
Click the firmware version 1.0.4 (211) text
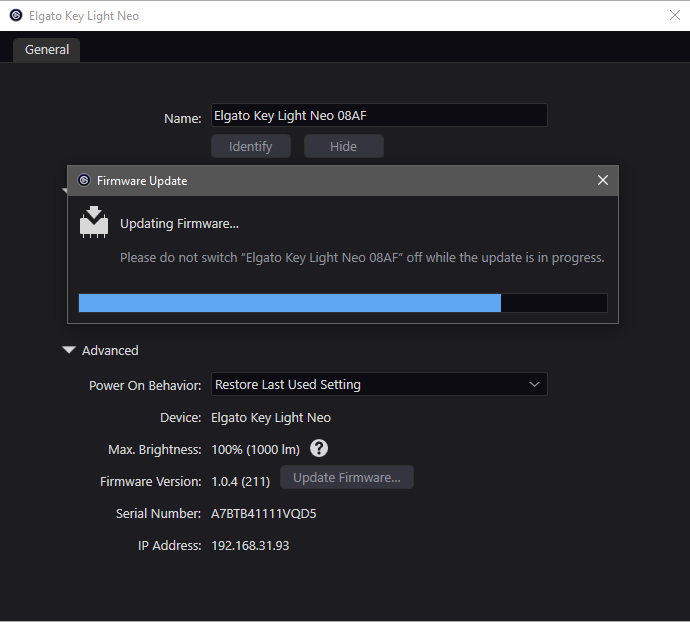(x=241, y=482)
